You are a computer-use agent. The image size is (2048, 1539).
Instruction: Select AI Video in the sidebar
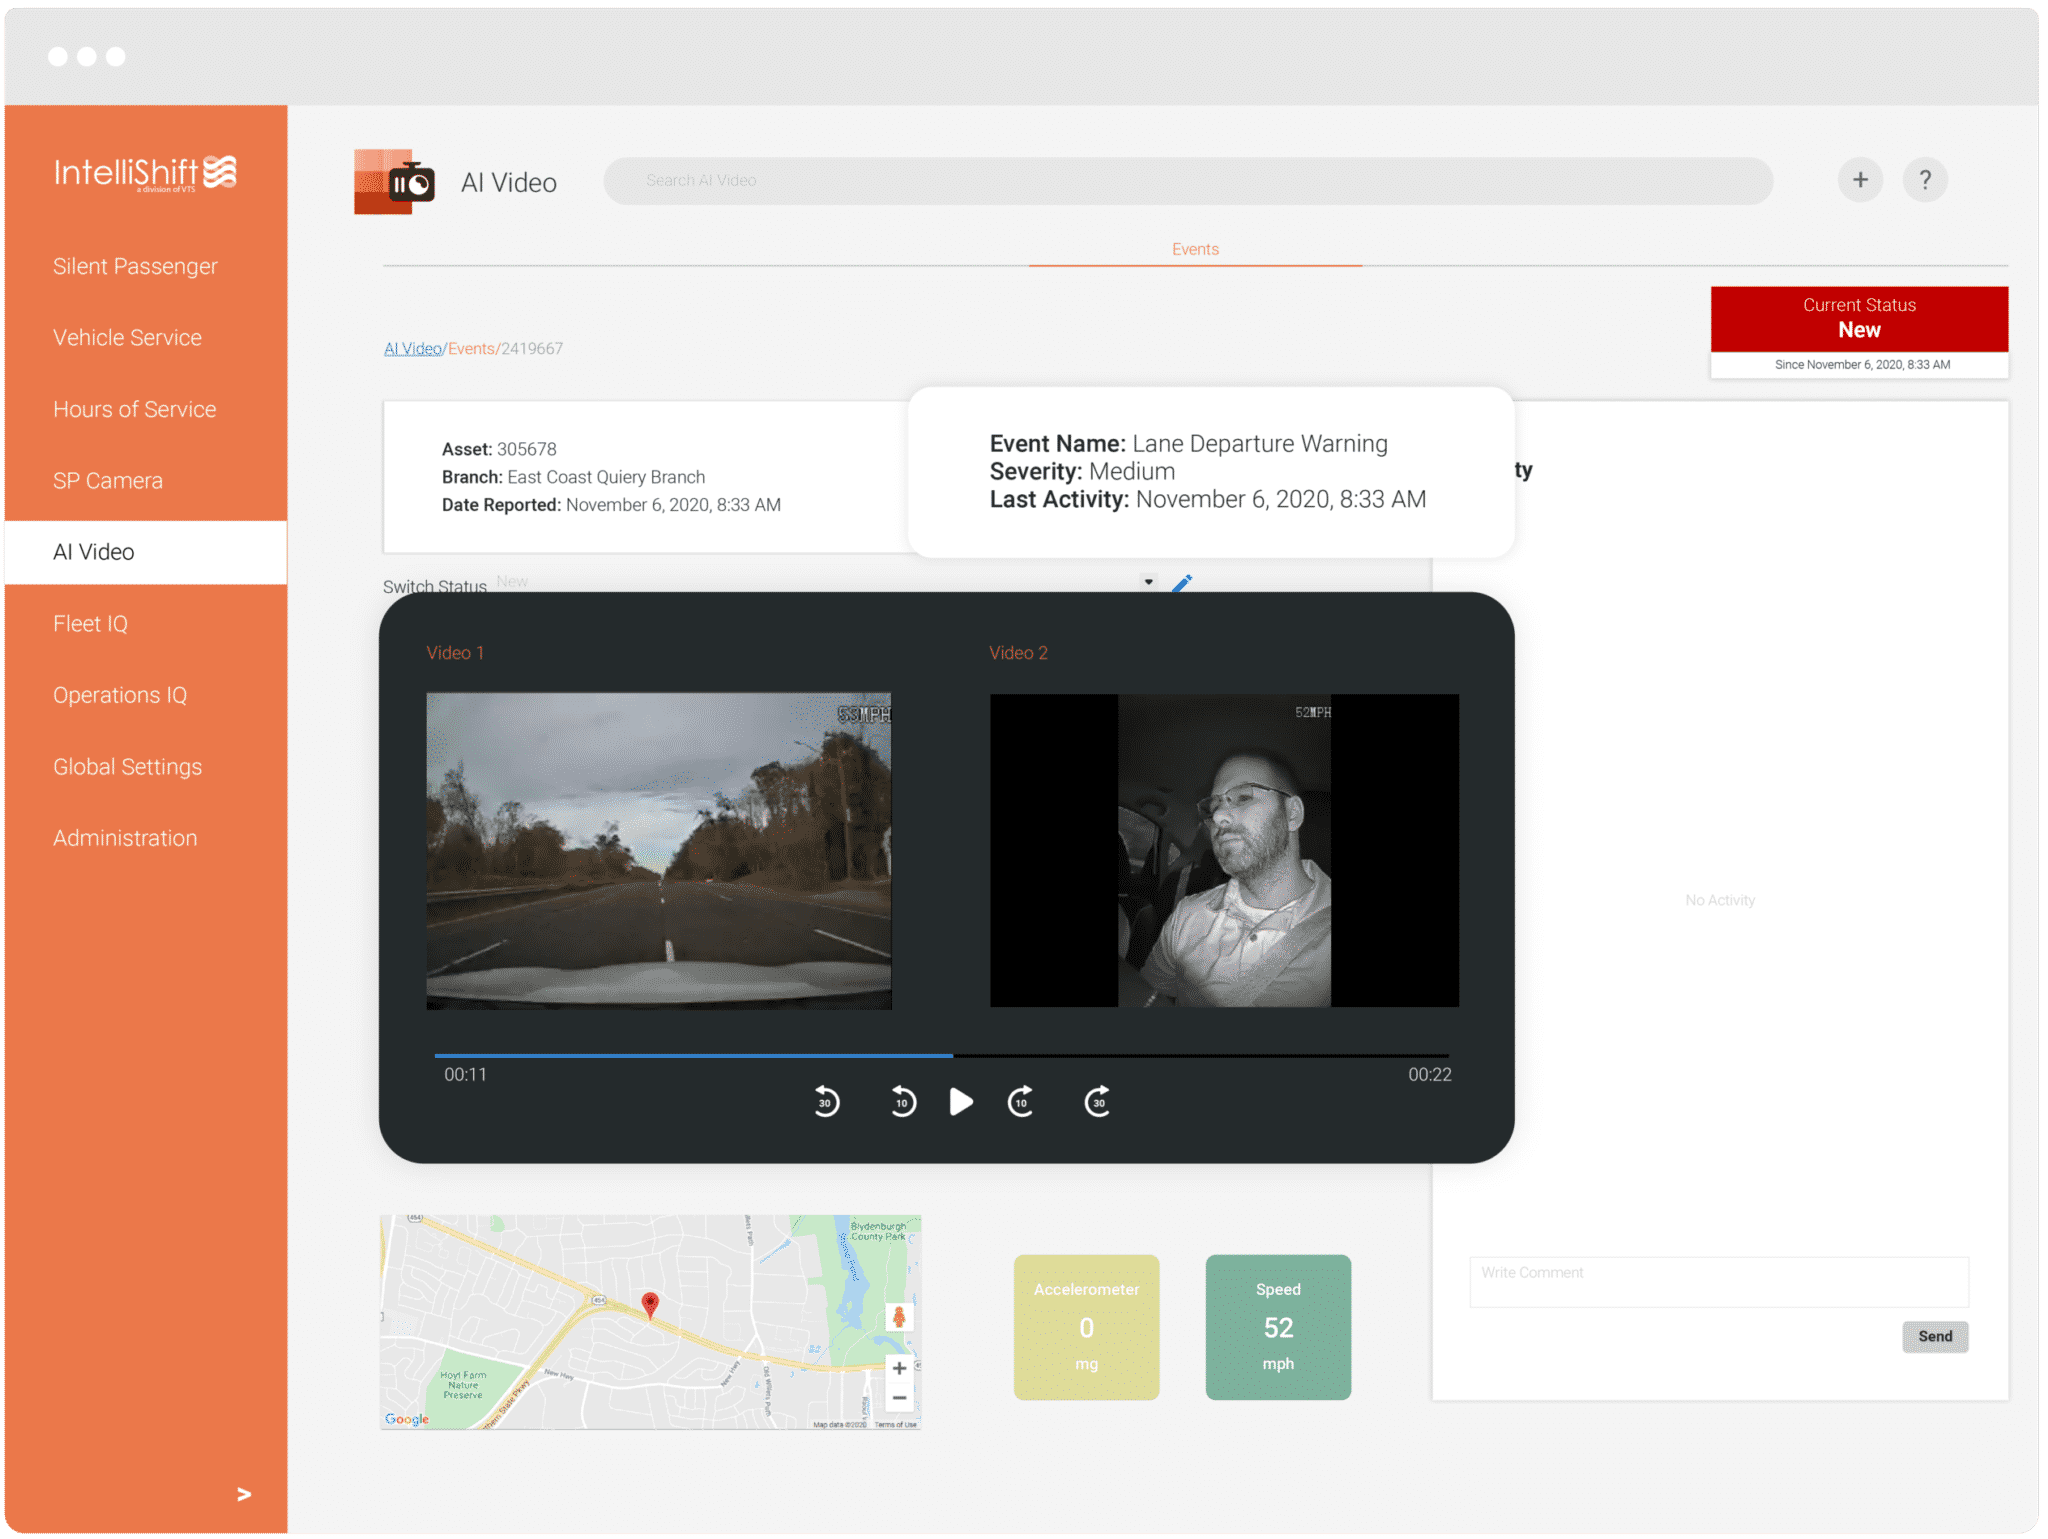(94, 551)
